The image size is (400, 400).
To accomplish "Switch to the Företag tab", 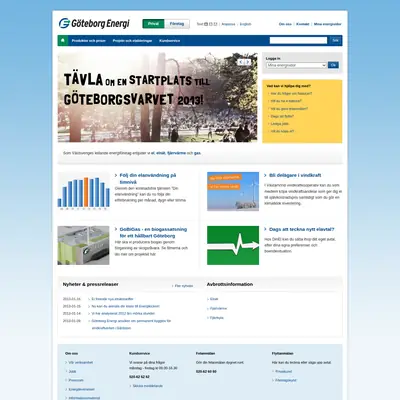I will (177, 24).
